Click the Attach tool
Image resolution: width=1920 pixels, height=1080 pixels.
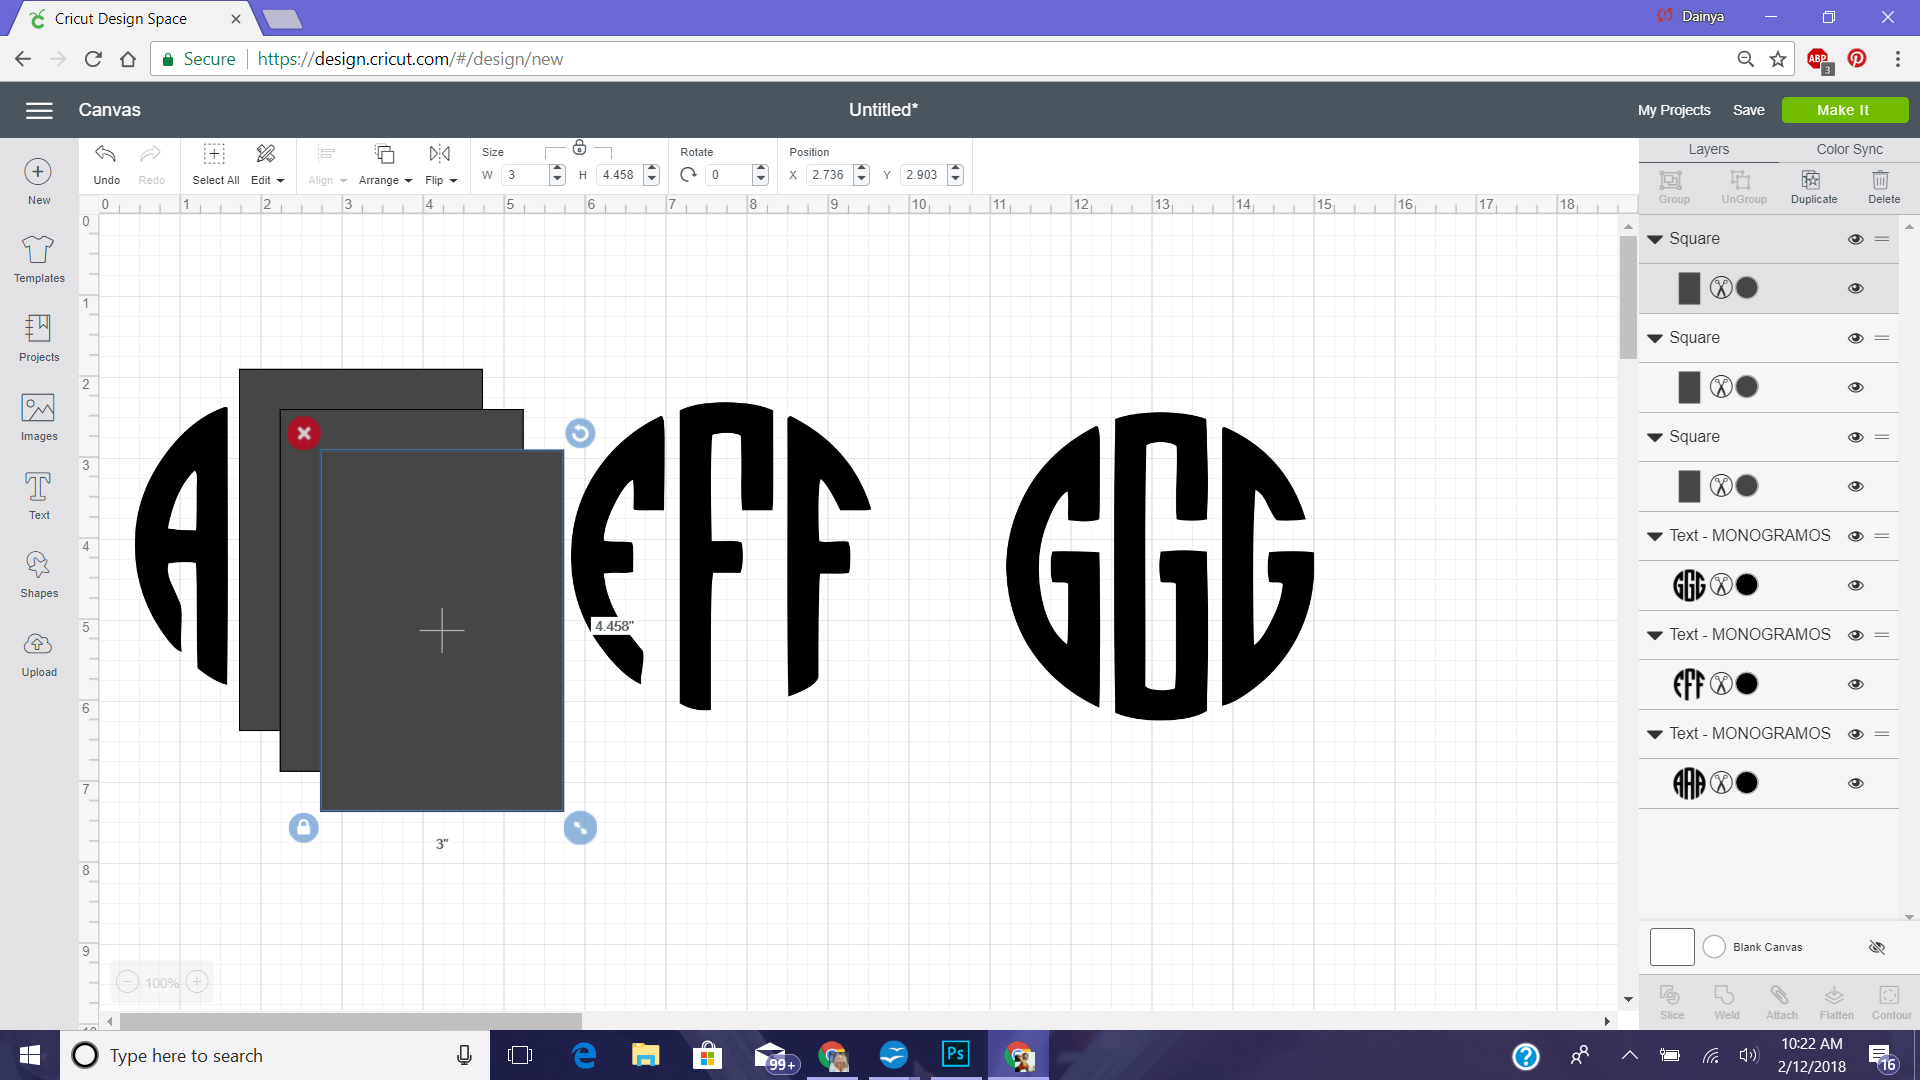coord(1781,1002)
